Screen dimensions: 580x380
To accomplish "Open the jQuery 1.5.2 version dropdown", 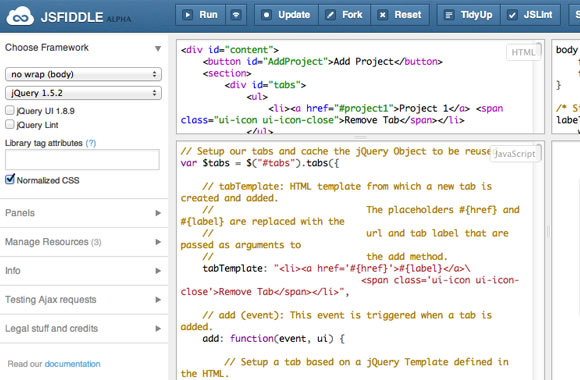I will (83, 93).
